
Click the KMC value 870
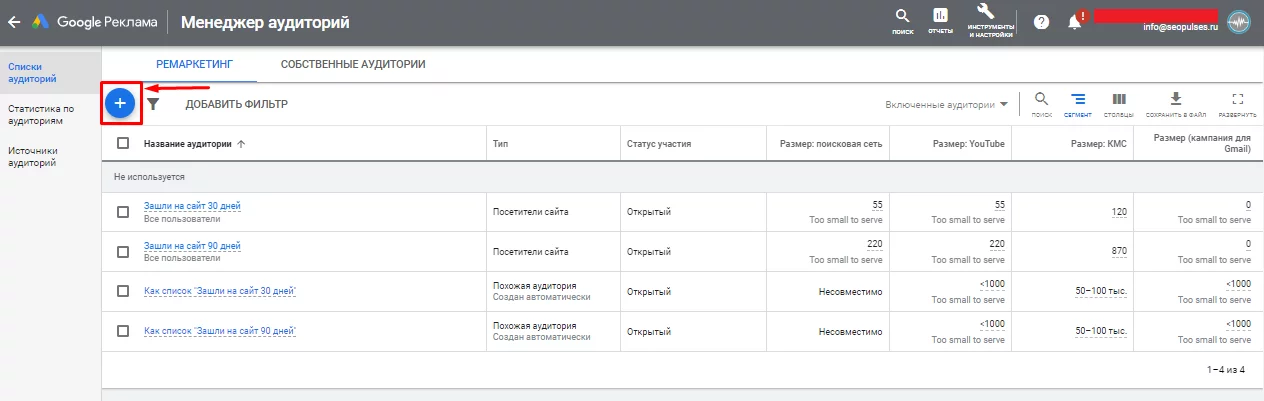[x=1119, y=252]
